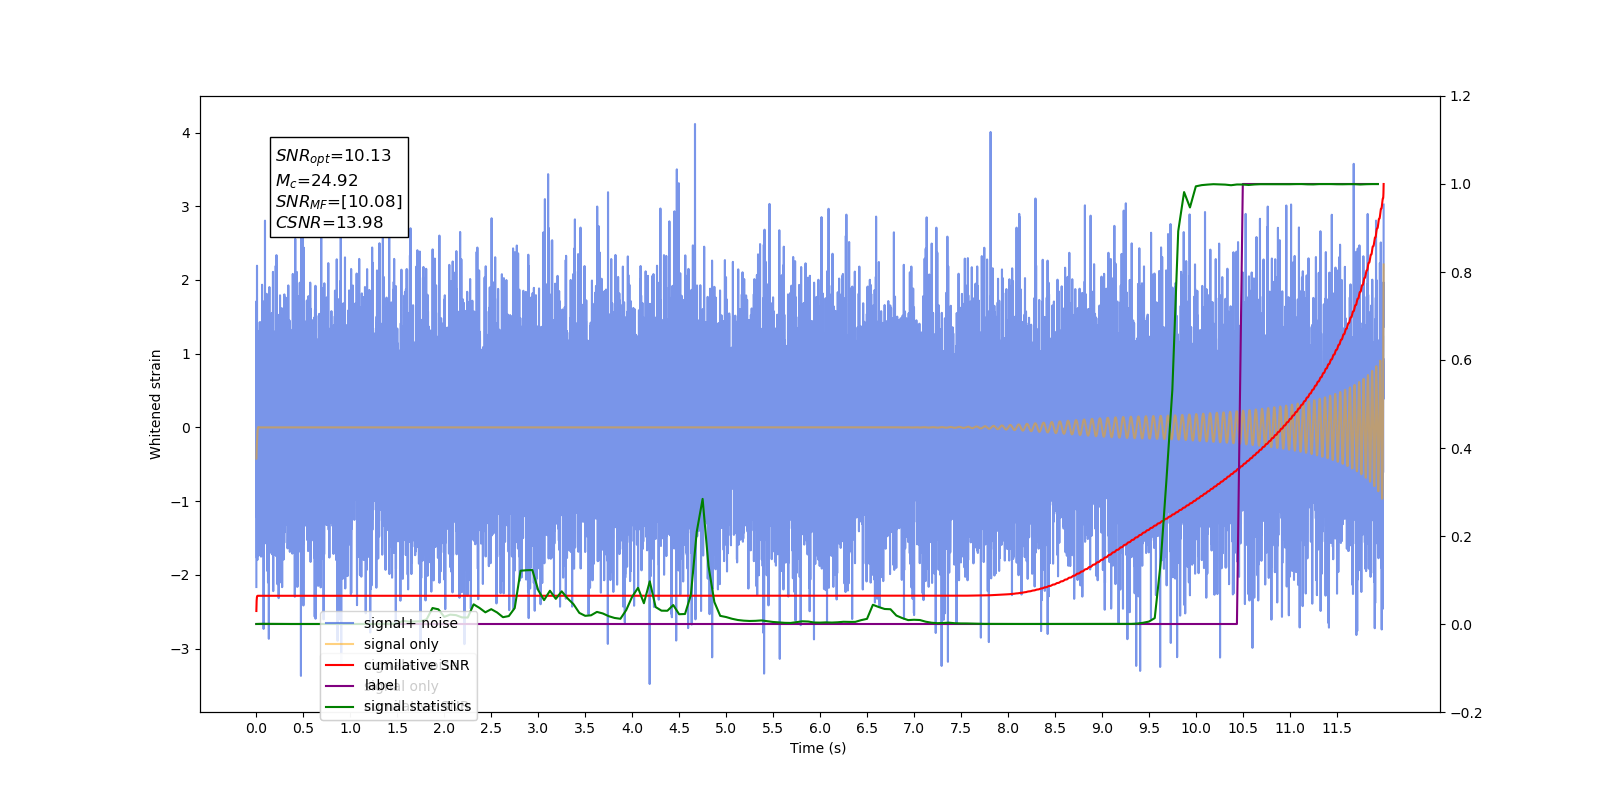Click the −0.2 tick on right axis
The height and width of the screenshot is (800, 1600).
click(x=1466, y=713)
